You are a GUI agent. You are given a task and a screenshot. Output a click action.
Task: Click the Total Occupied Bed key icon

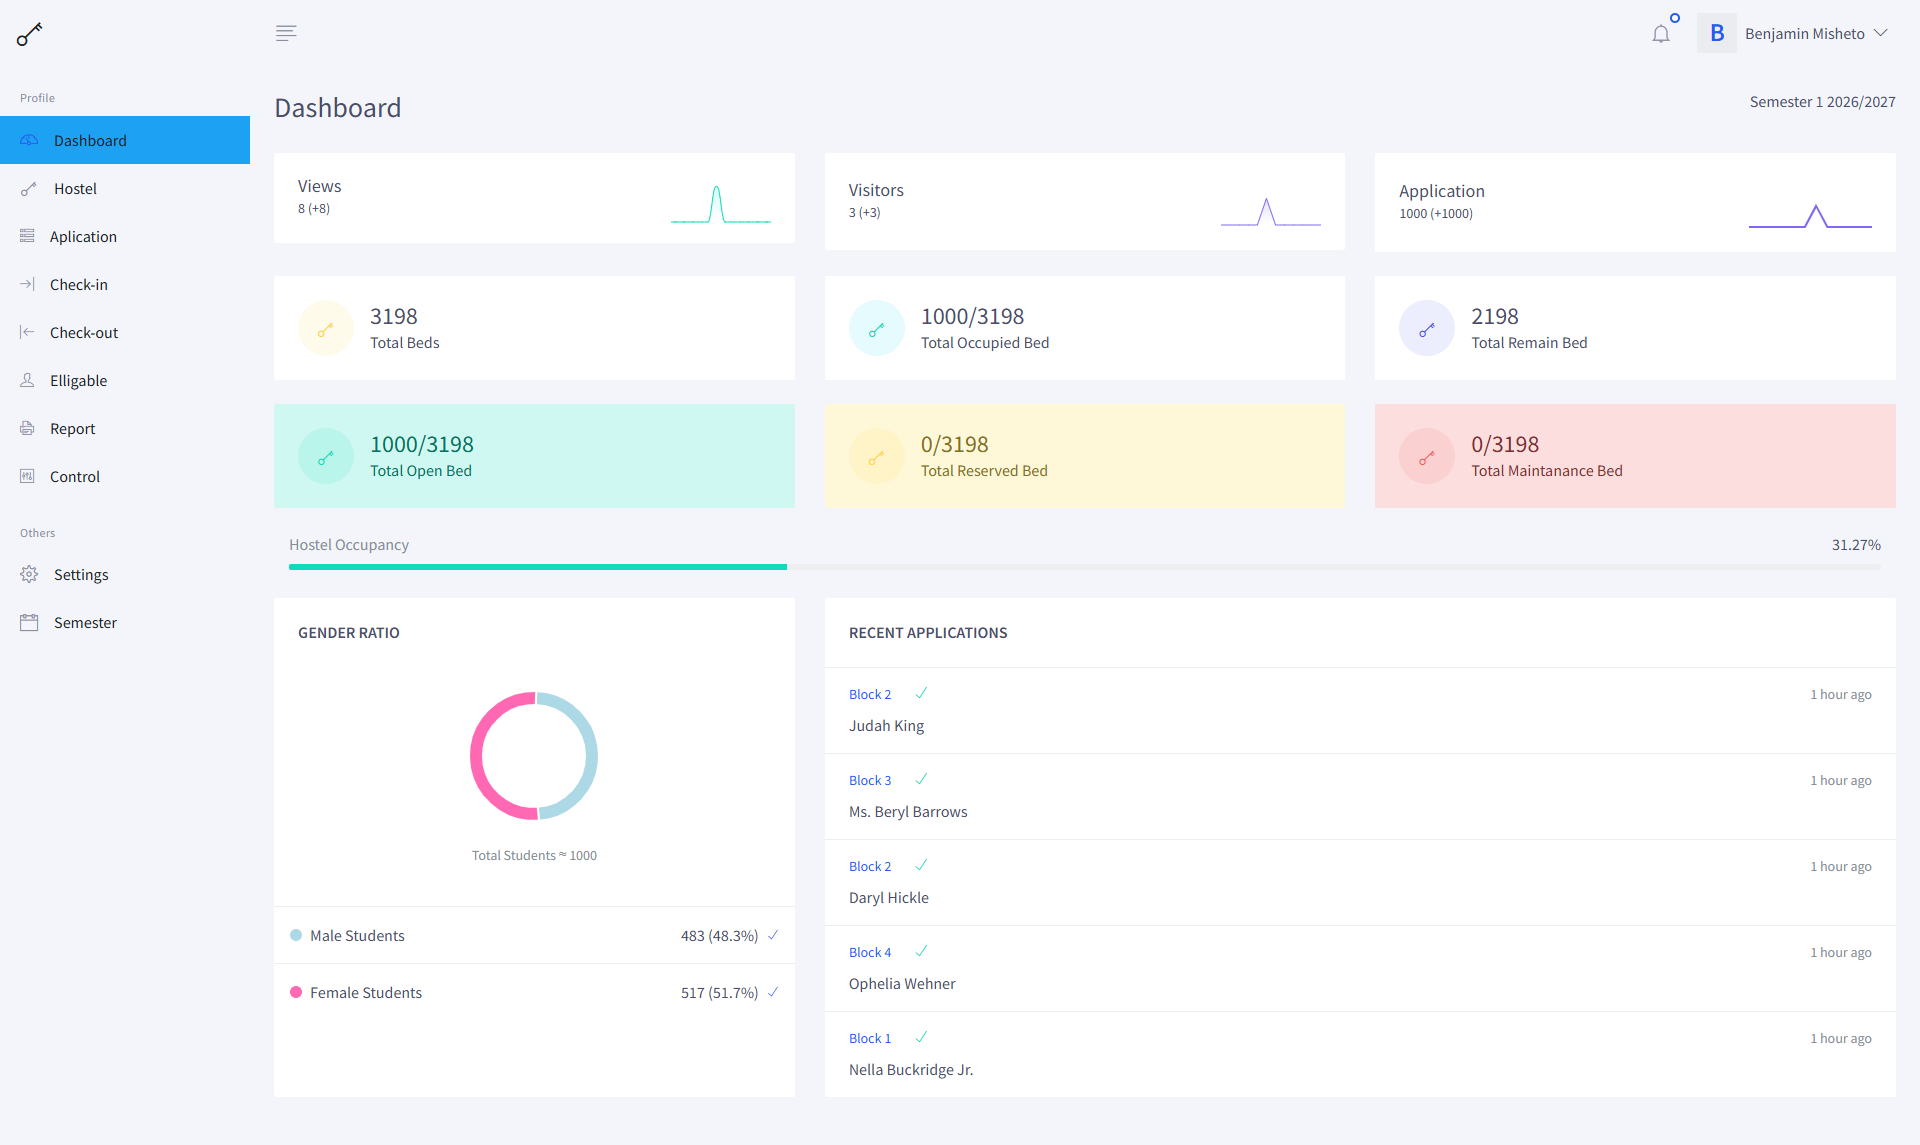click(x=876, y=329)
